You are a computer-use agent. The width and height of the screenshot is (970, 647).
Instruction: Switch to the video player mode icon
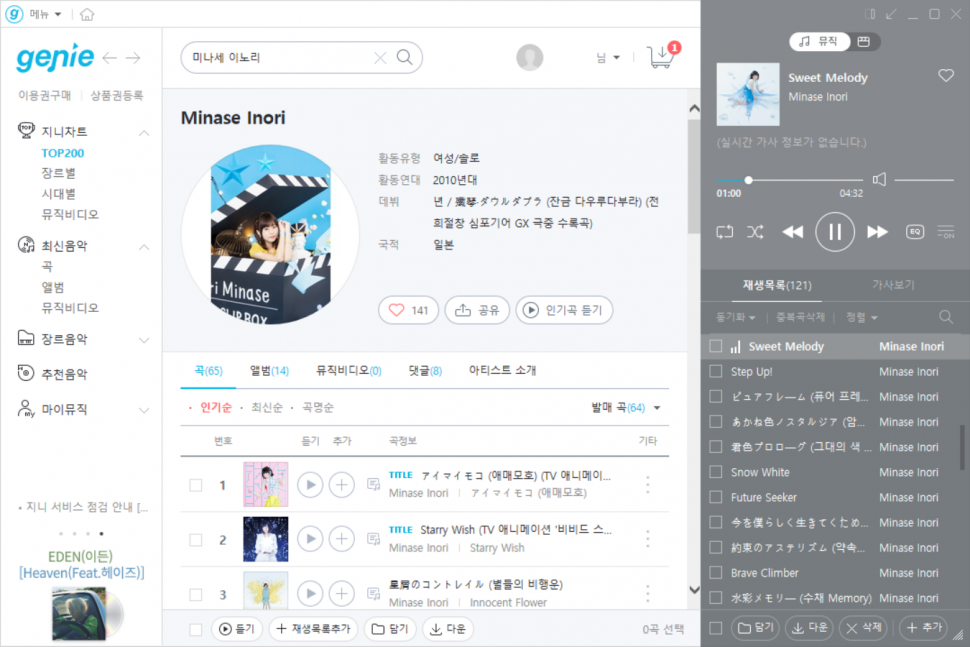pos(864,41)
